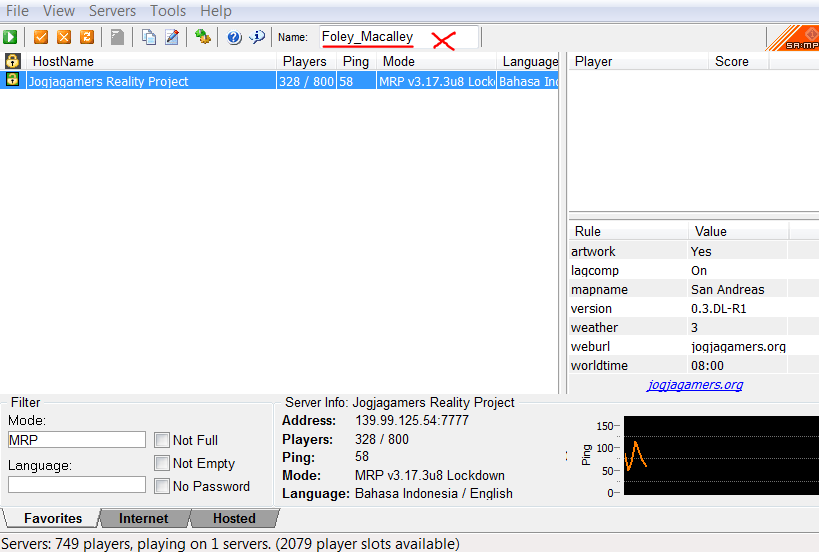
Task: Sort by the Players column header
Action: (307, 61)
